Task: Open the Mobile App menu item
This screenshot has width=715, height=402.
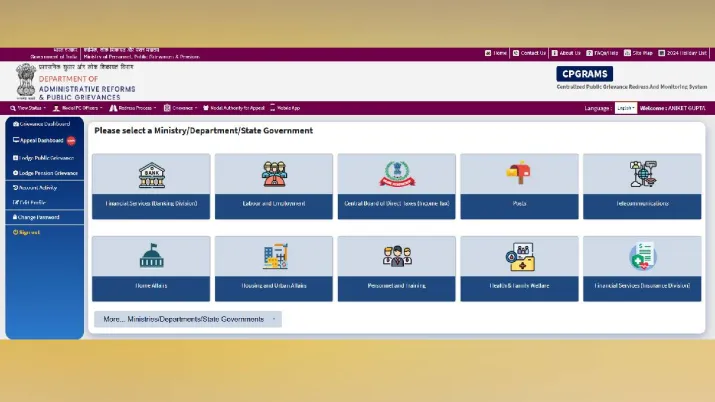Action: [x=285, y=108]
